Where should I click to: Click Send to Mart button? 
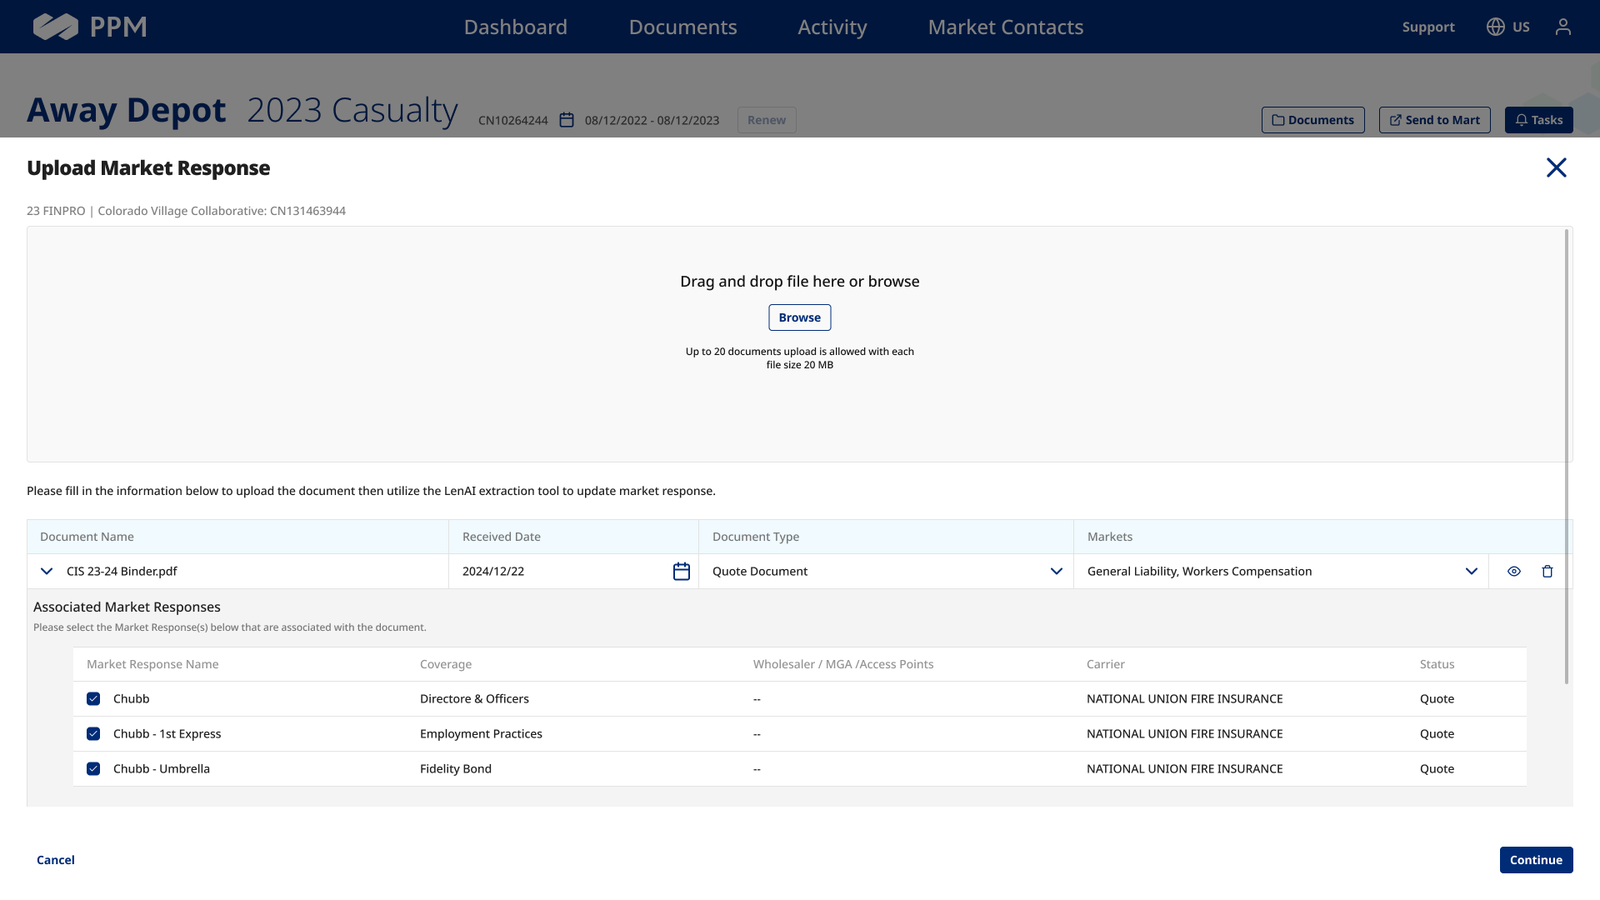[x=1435, y=120]
